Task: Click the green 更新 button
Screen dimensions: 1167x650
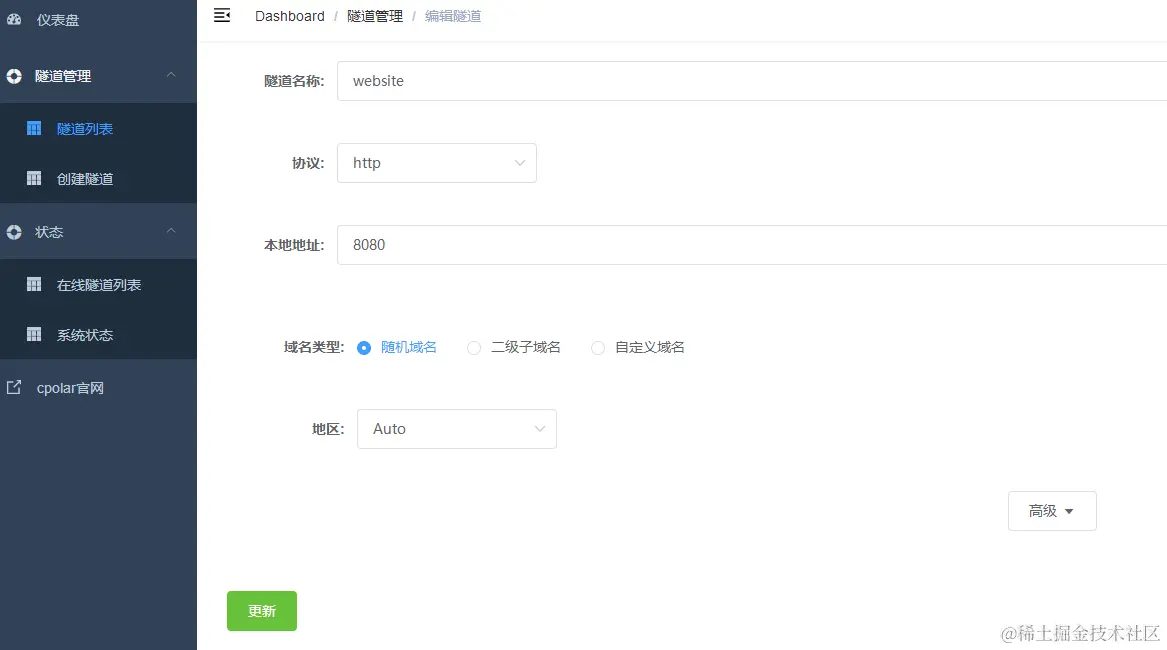Action: [262, 611]
